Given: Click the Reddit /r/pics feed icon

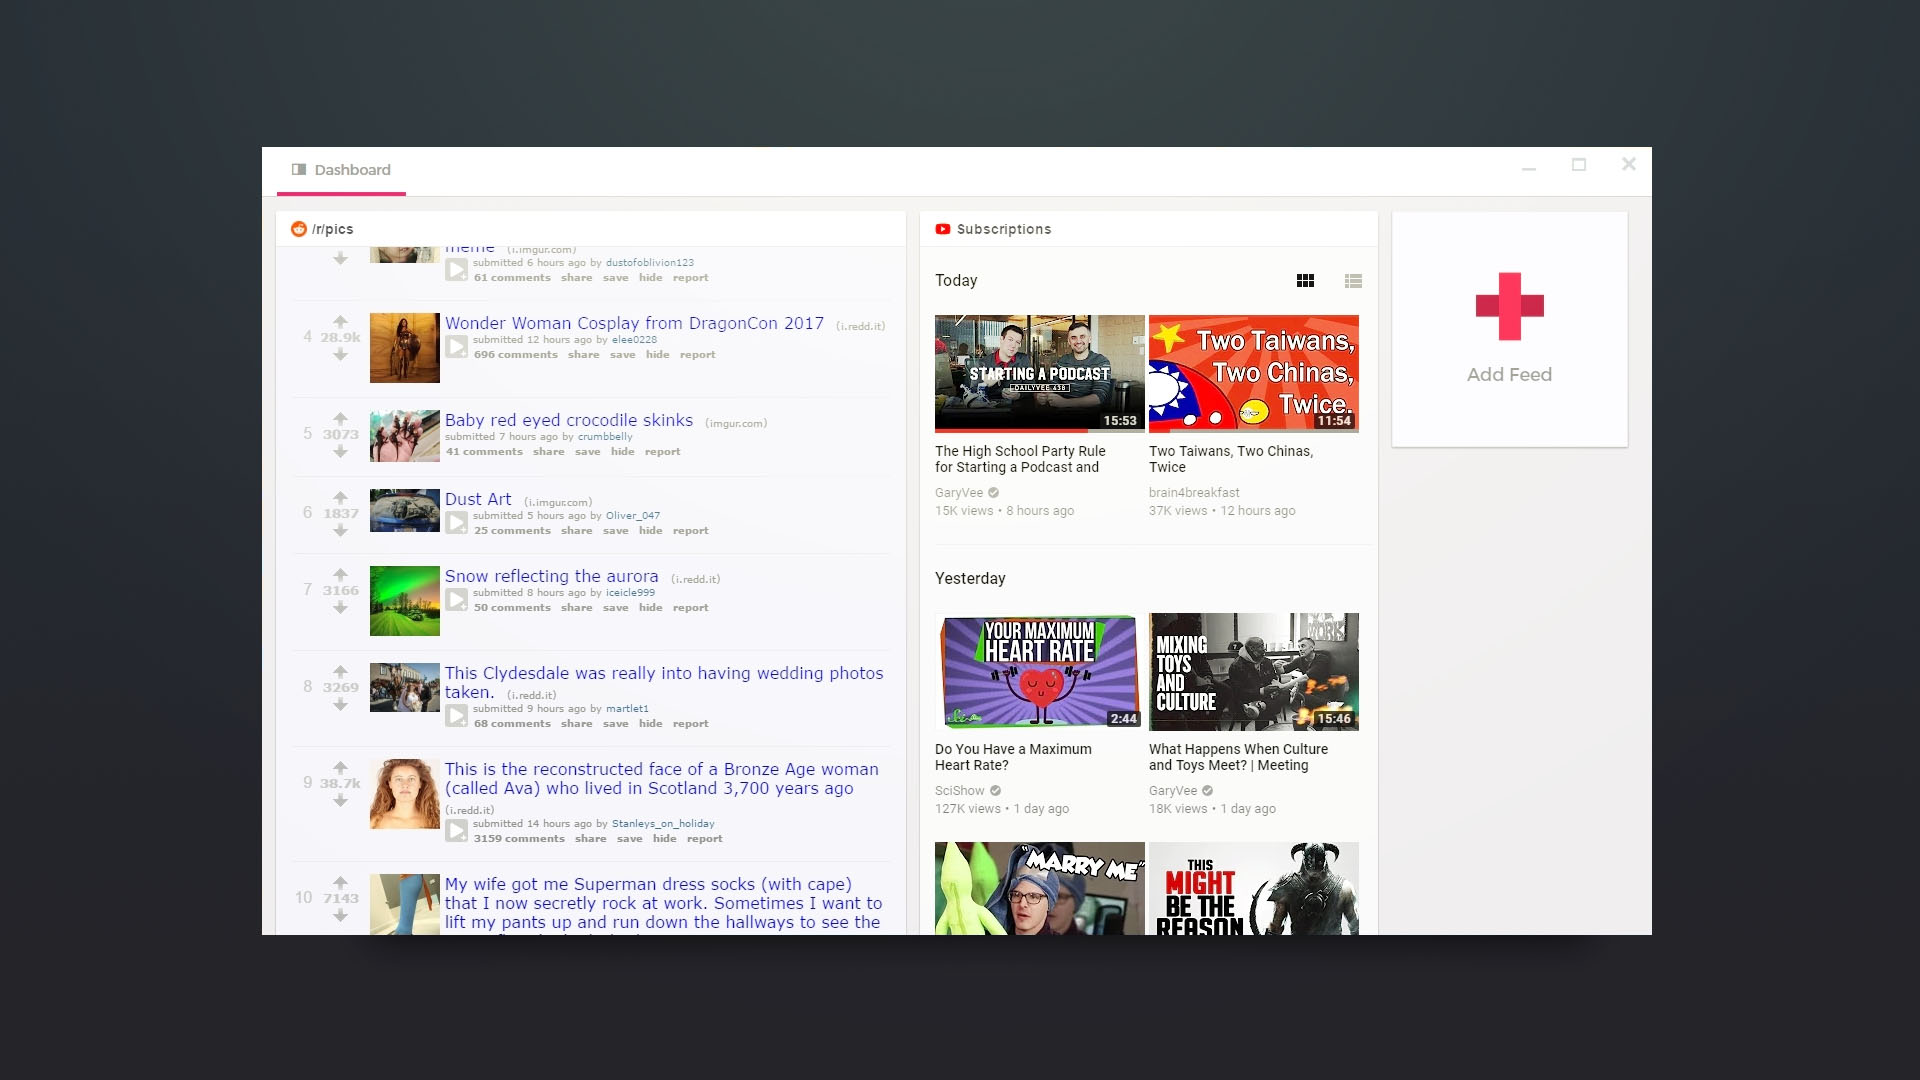Looking at the screenshot, I should (298, 229).
